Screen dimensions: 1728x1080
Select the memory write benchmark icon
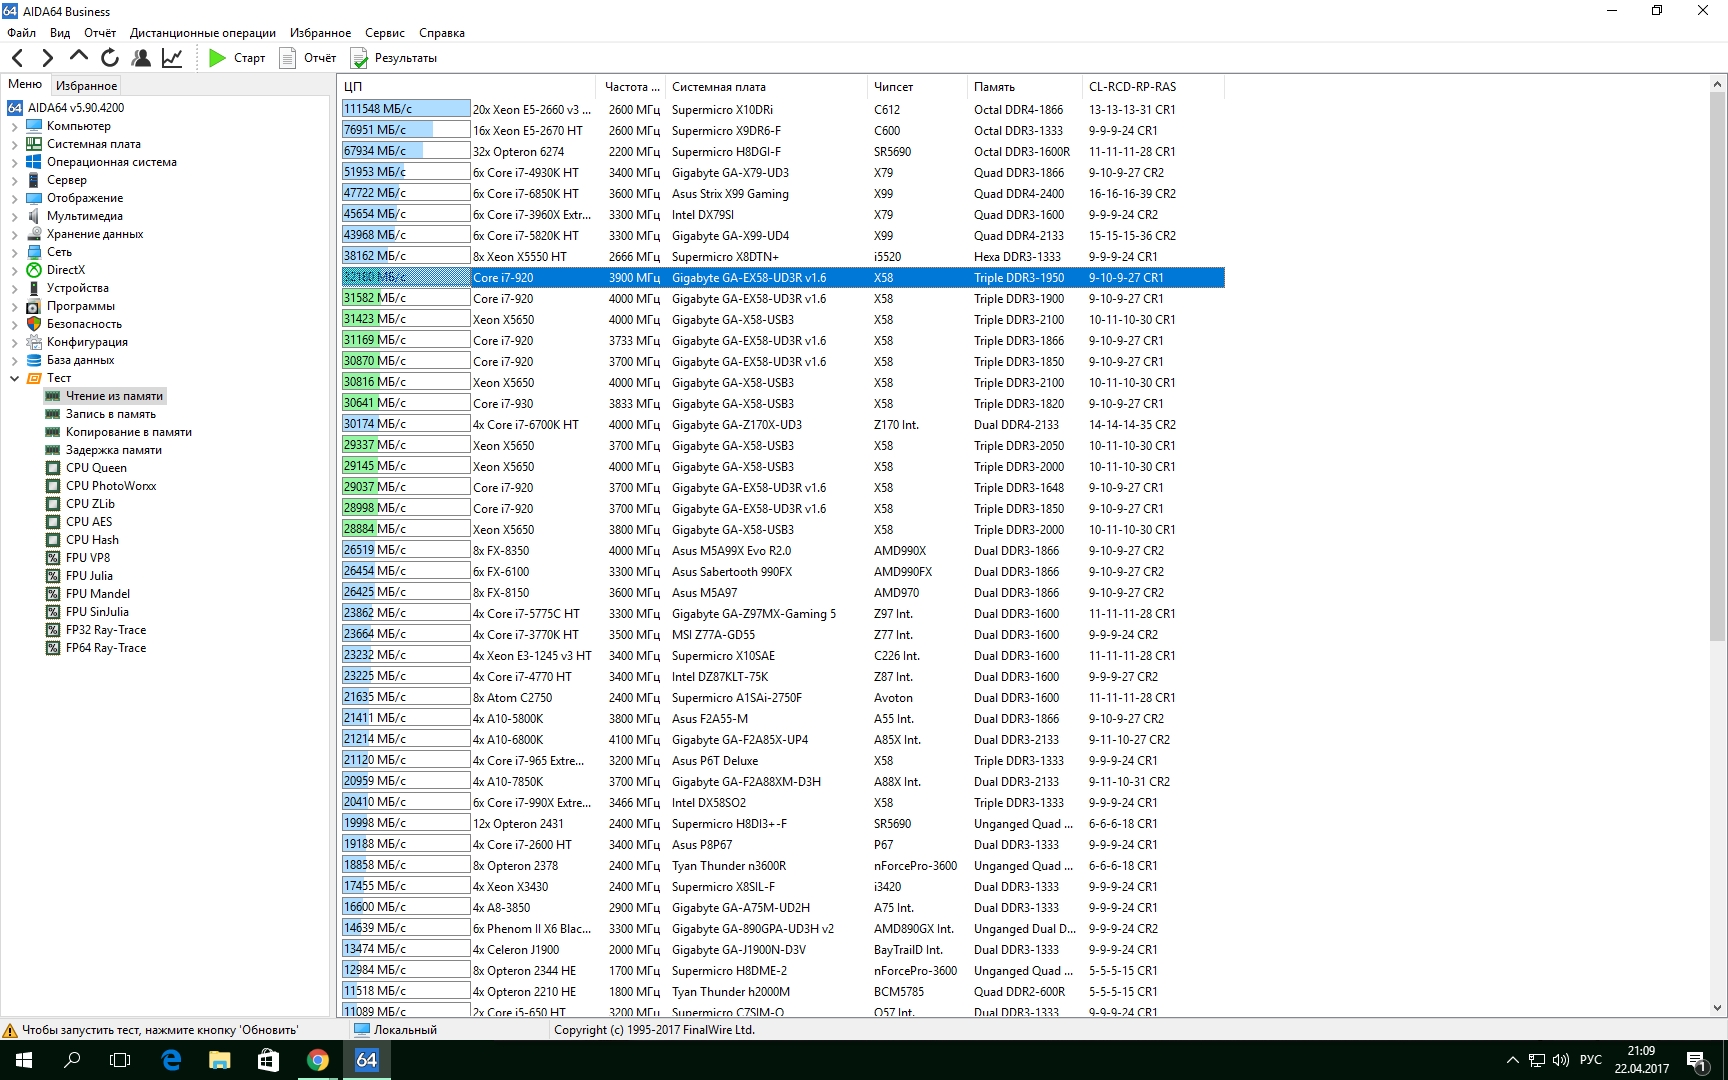tap(53, 414)
